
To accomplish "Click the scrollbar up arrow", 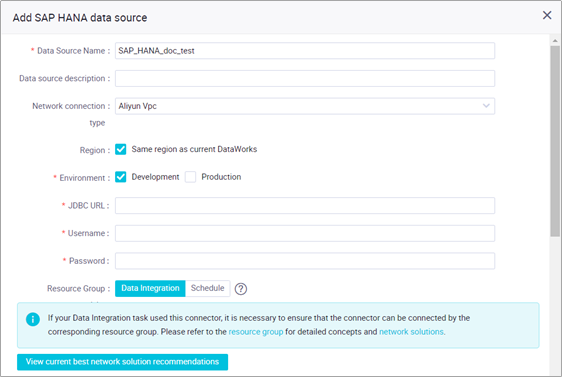I will click(x=555, y=40).
